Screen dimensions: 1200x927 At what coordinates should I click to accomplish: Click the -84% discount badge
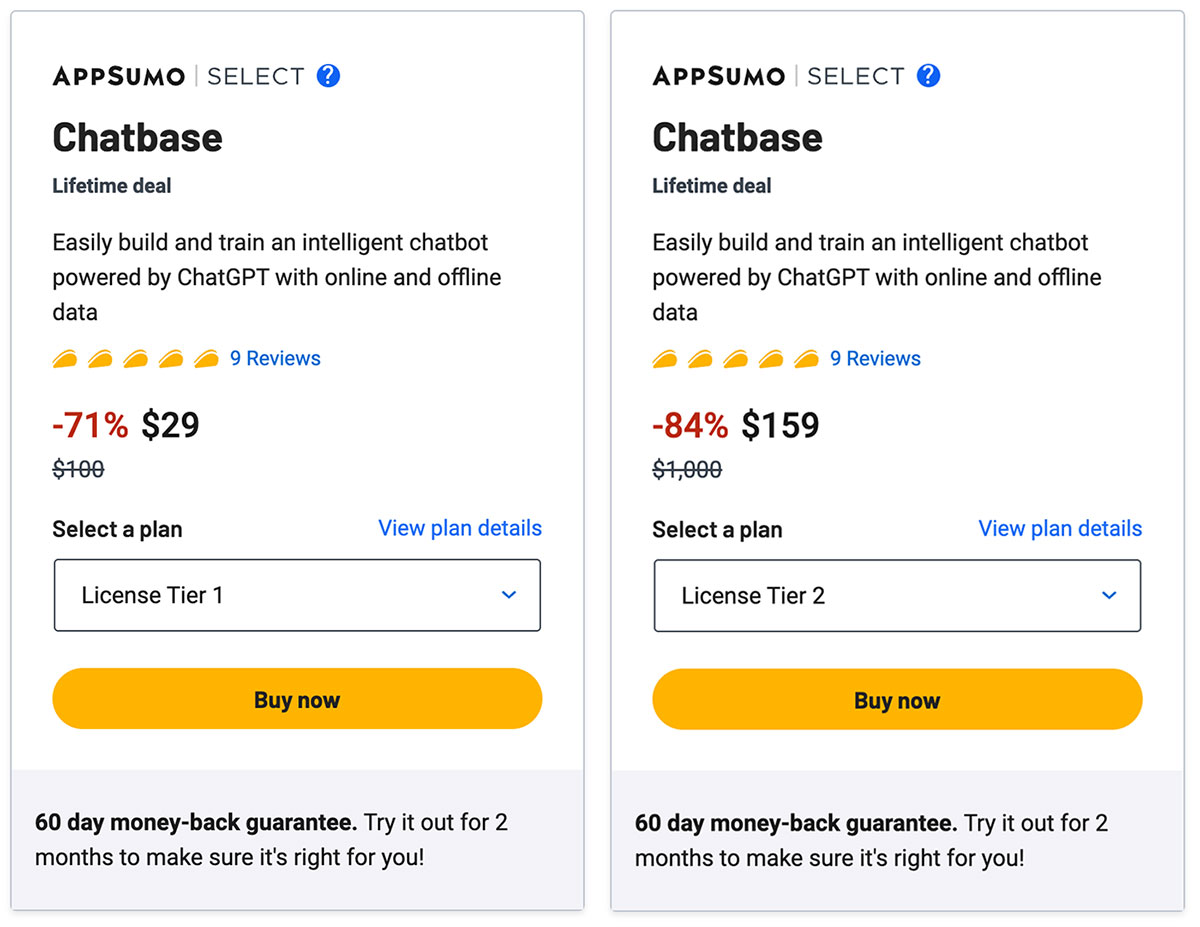(689, 424)
